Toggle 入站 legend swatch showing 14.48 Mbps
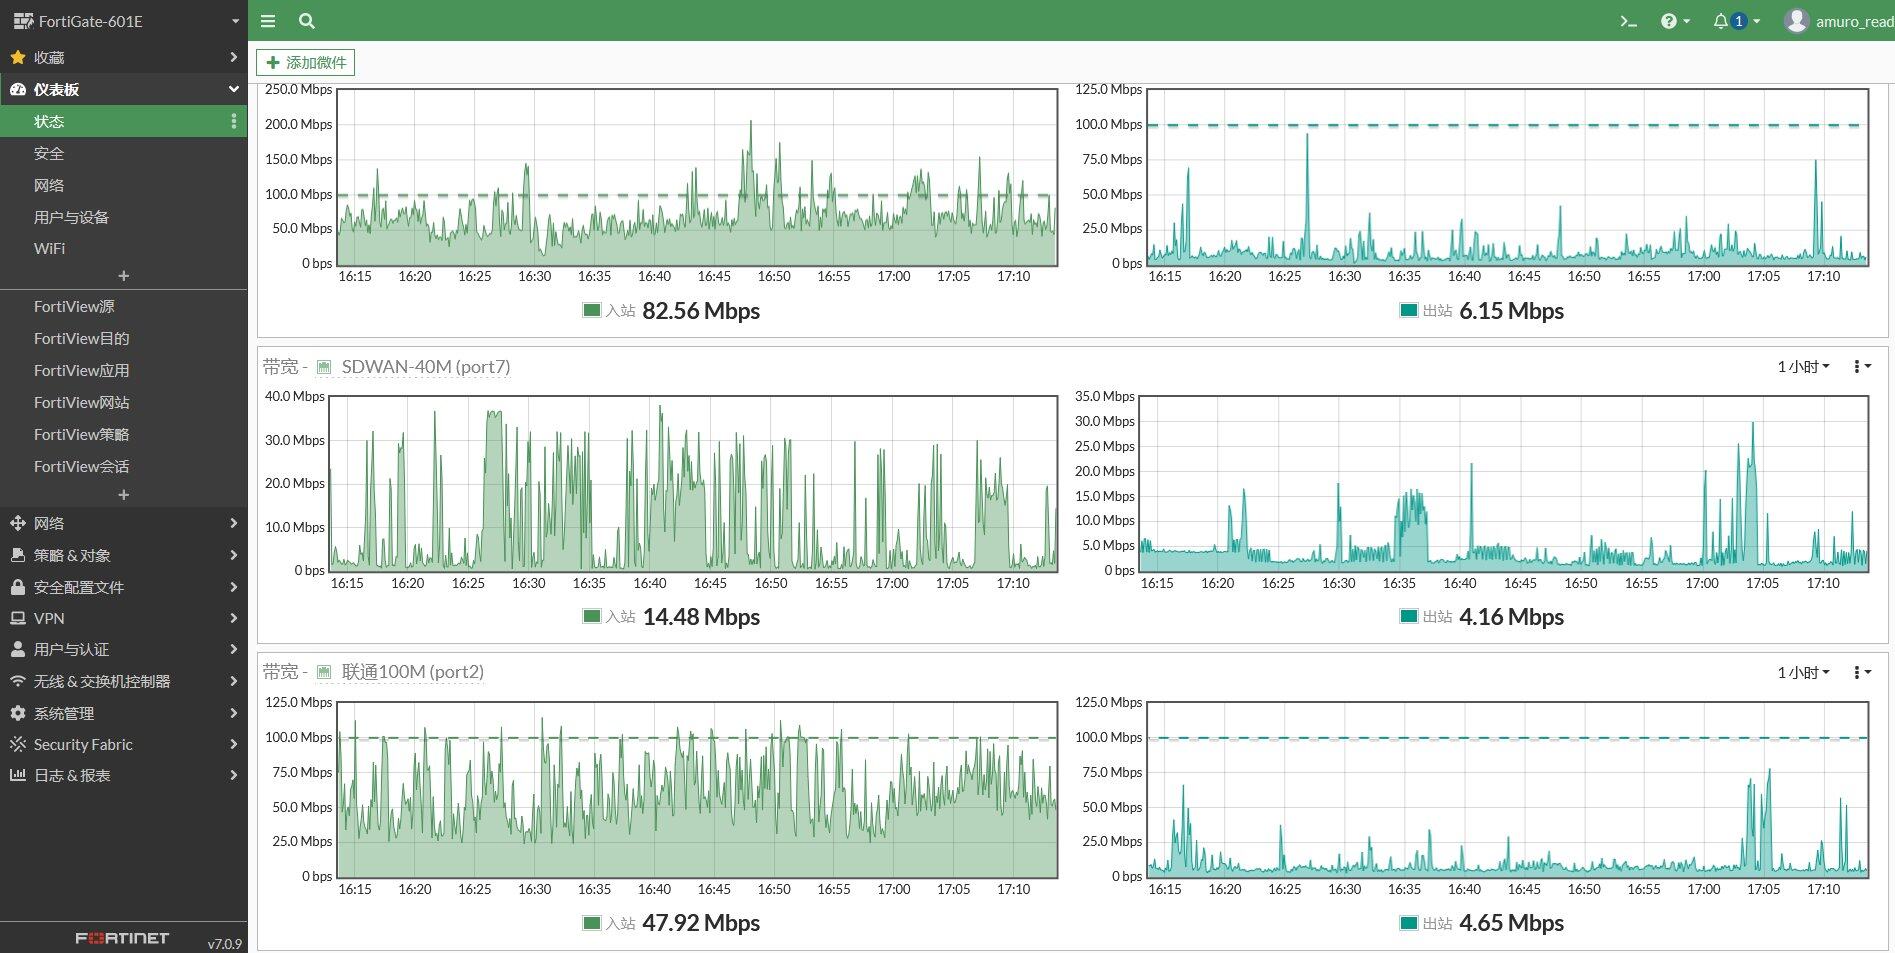This screenshot has width=1895, height=953. tap(592, 616)
